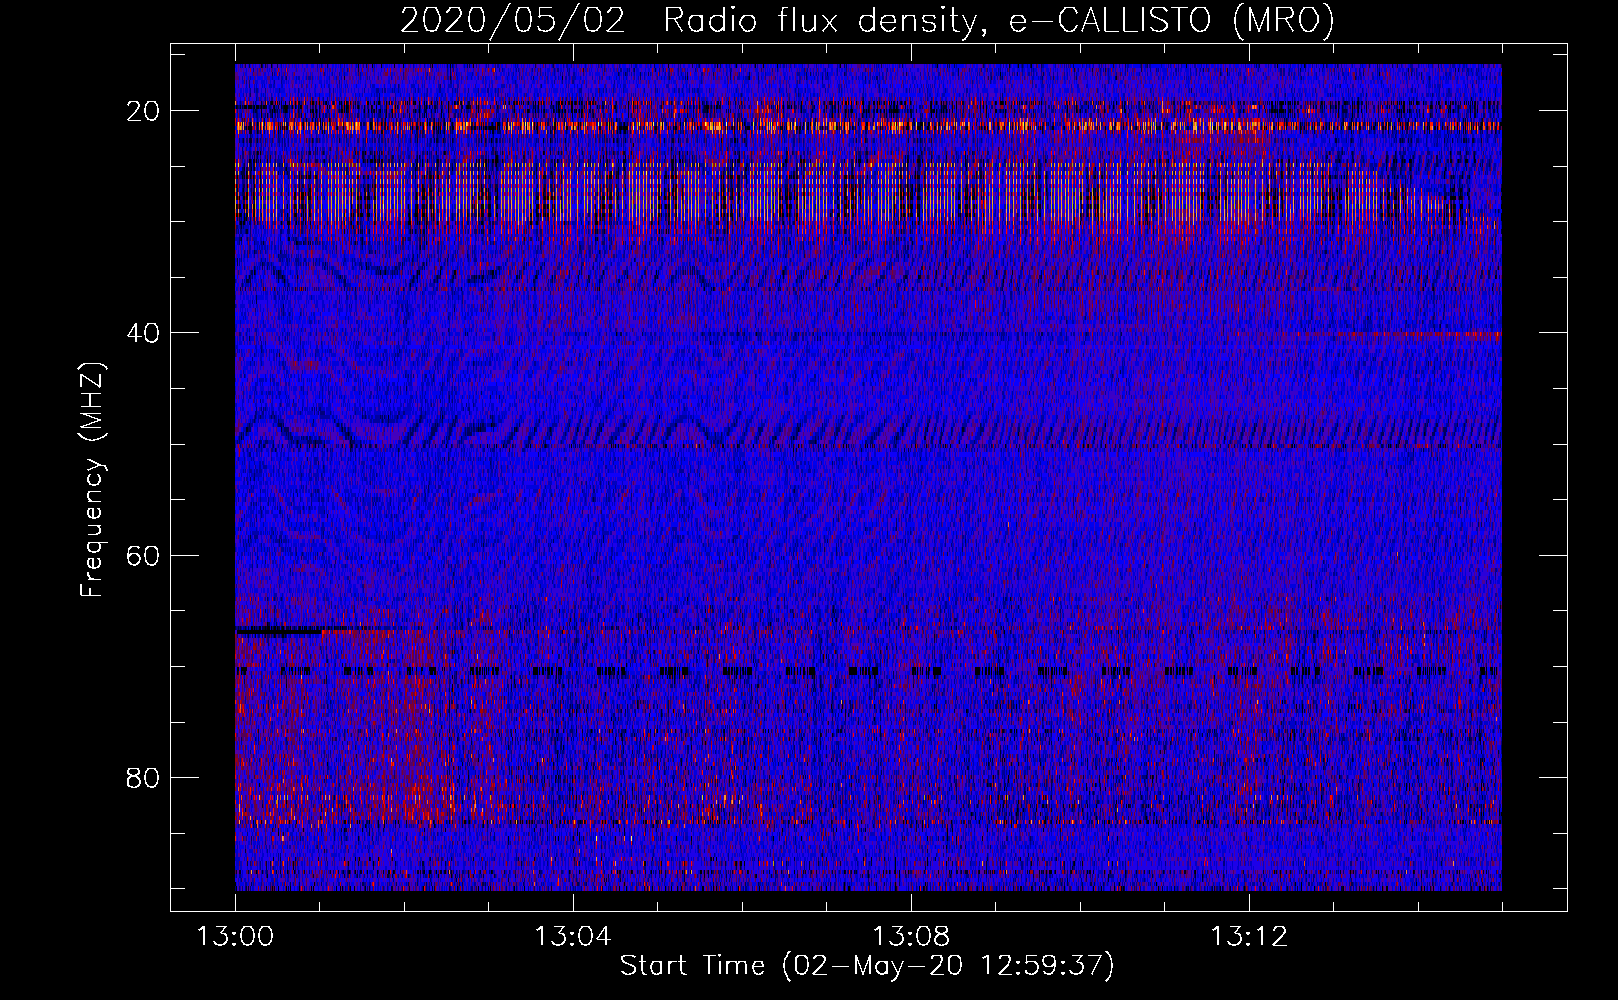Click the 13:00 time tick label
1618x1000 pixels.
click(235, 937)
